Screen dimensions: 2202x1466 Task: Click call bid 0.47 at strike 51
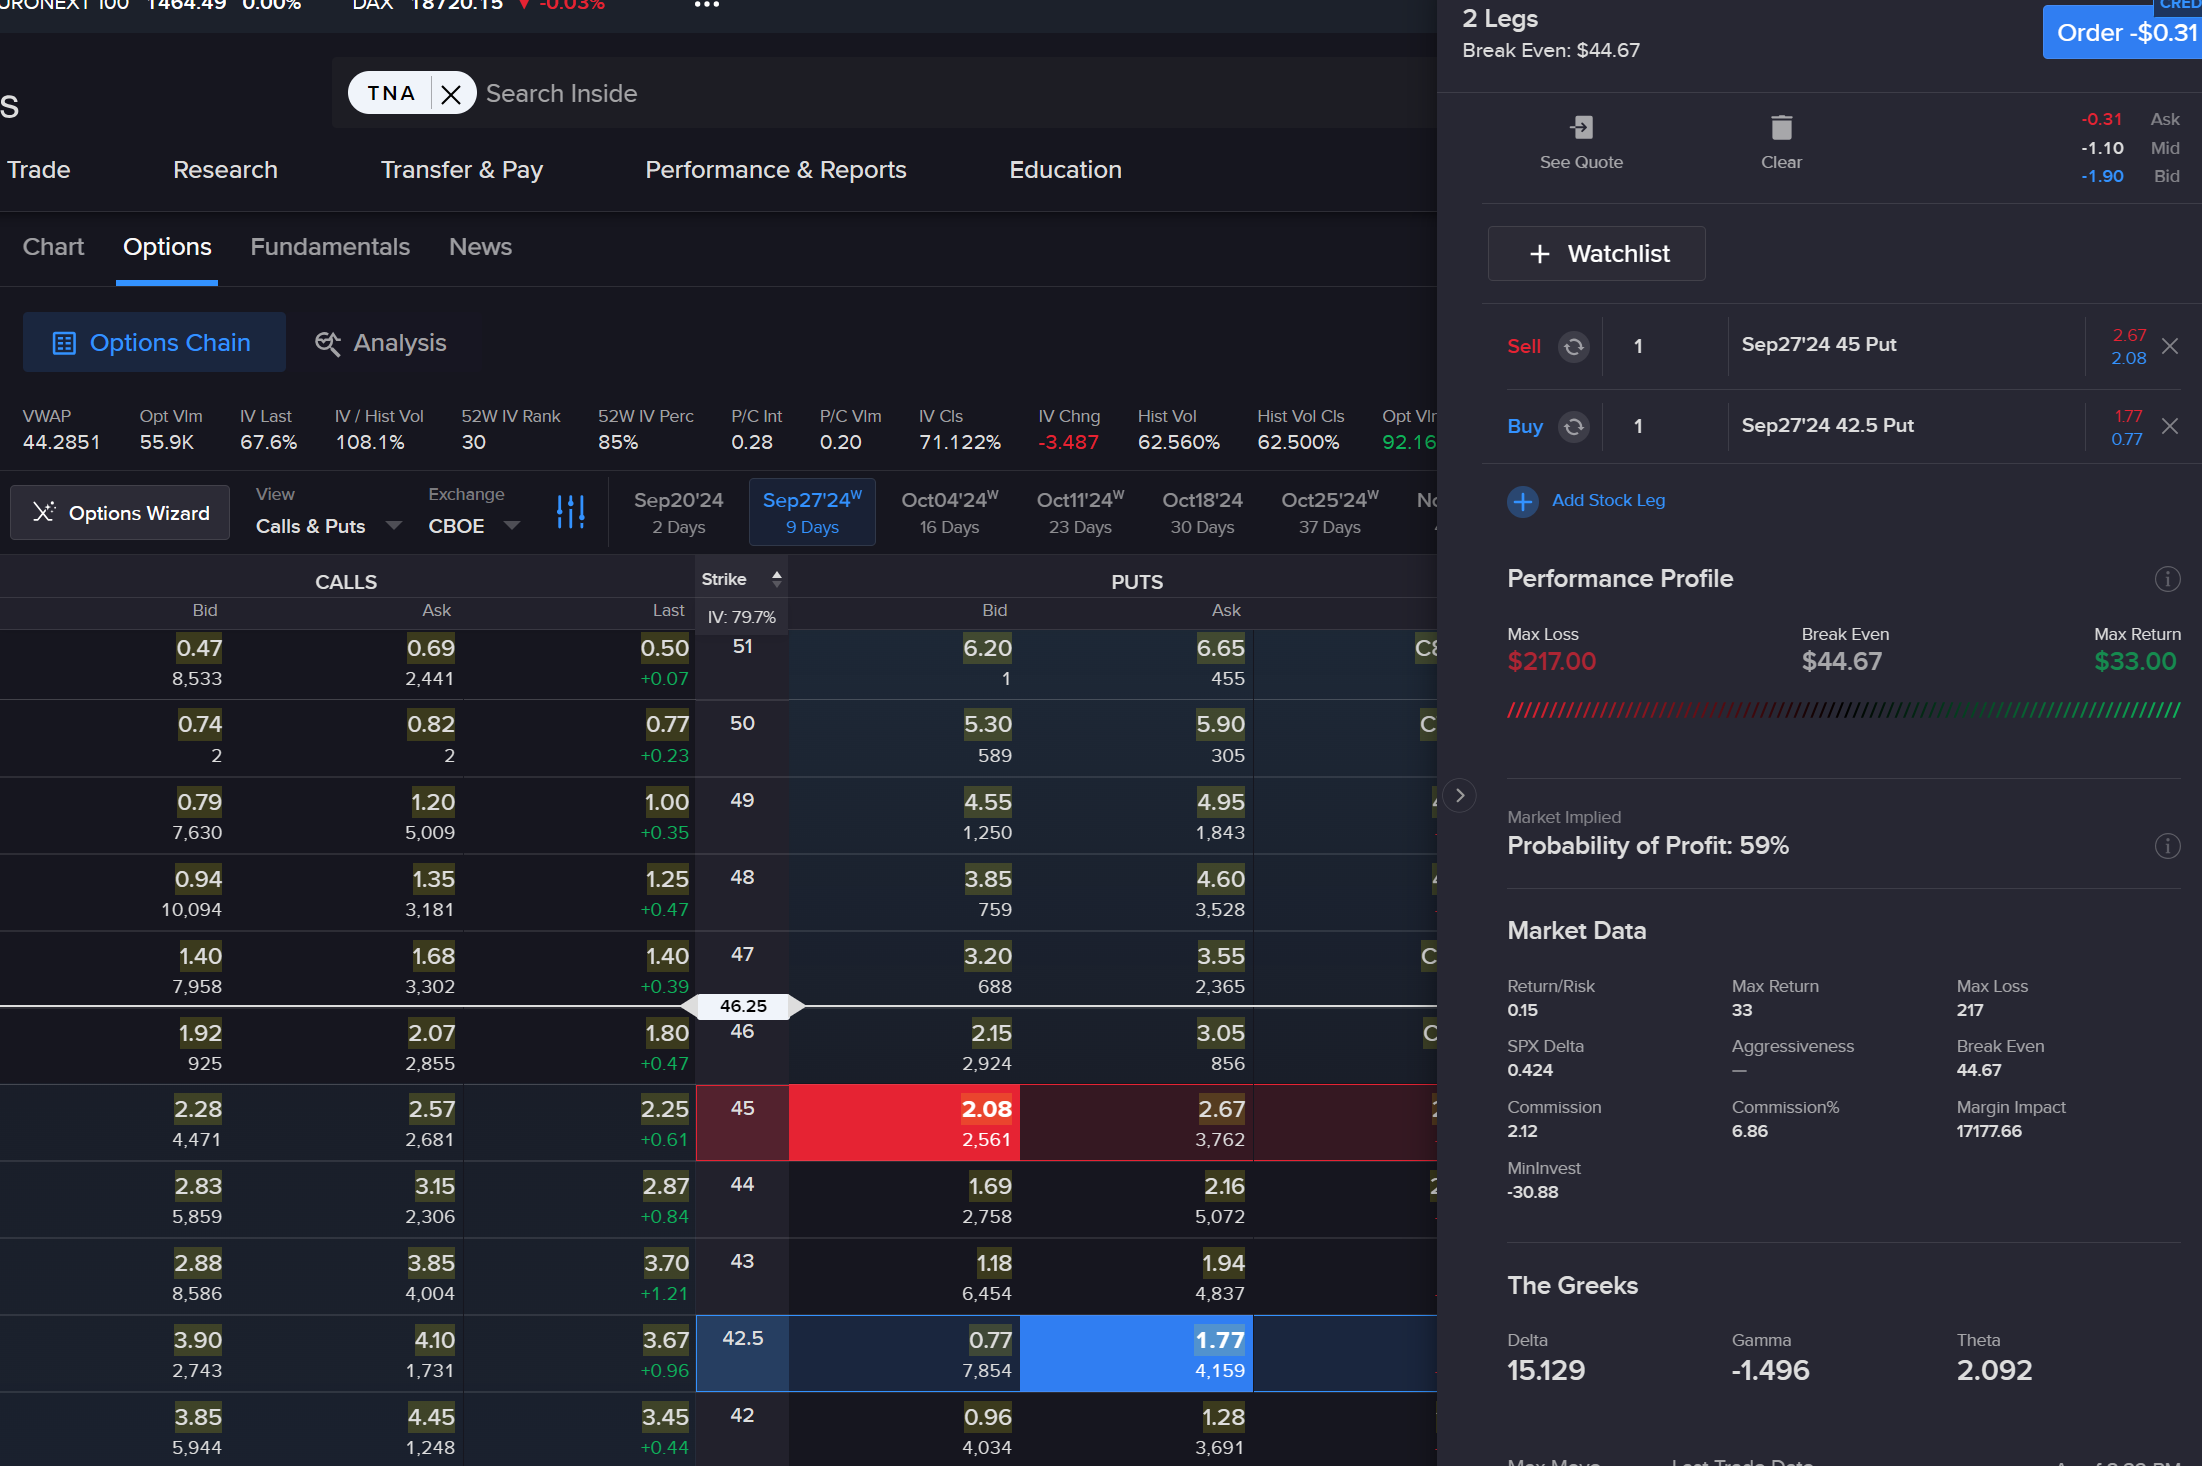coord(199,648)
